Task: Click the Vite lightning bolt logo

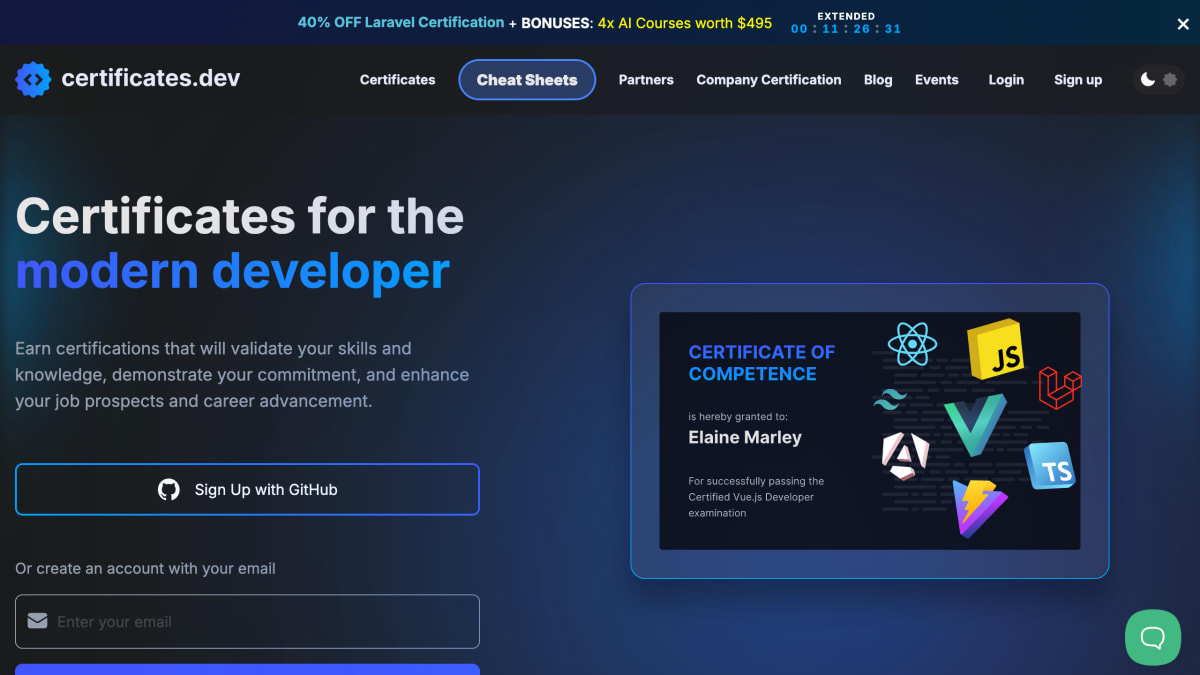Action: tap(979, 509)
